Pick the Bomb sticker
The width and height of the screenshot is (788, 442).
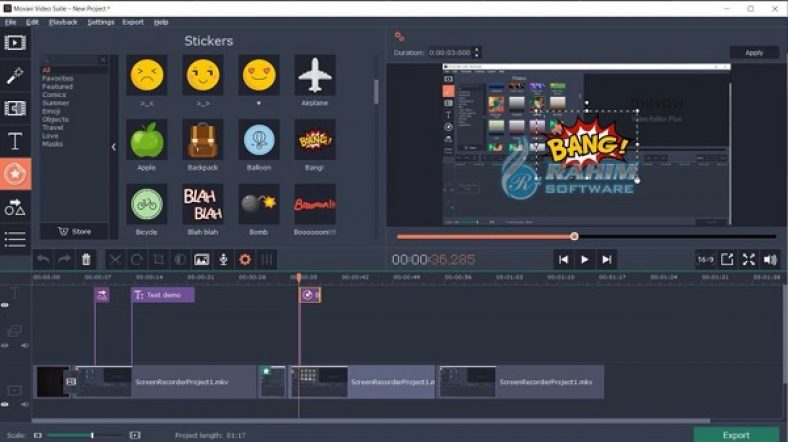tap(259, 204)
